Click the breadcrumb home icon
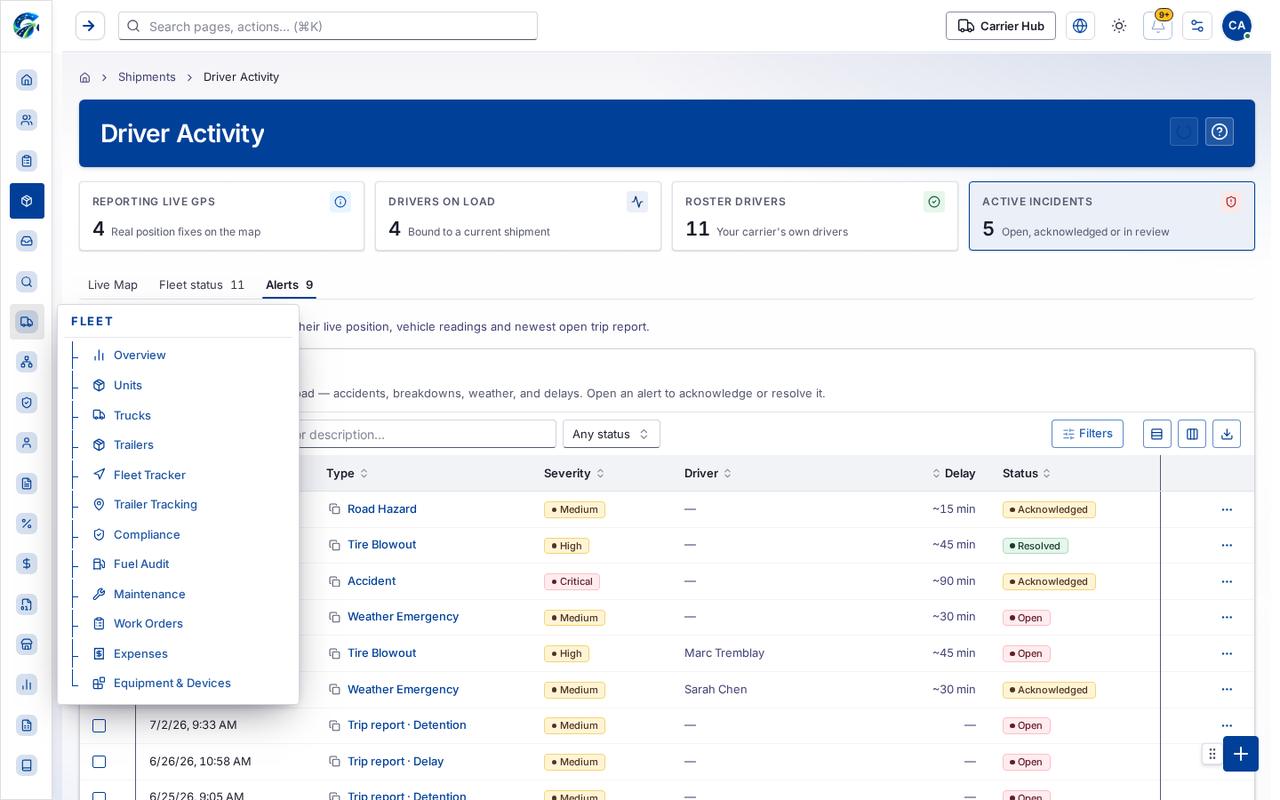The height and width of the screenshot is (800, 1280). tap(85, 77)
